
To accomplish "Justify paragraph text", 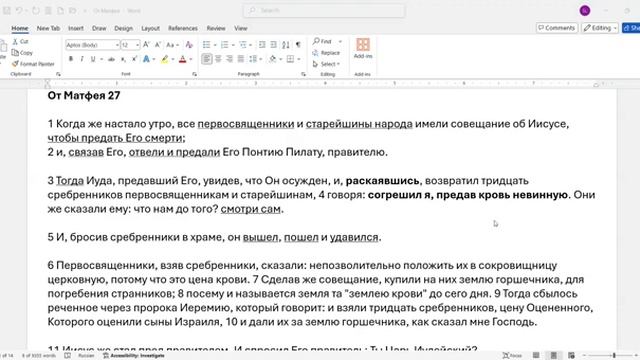I will coord(241,59).
